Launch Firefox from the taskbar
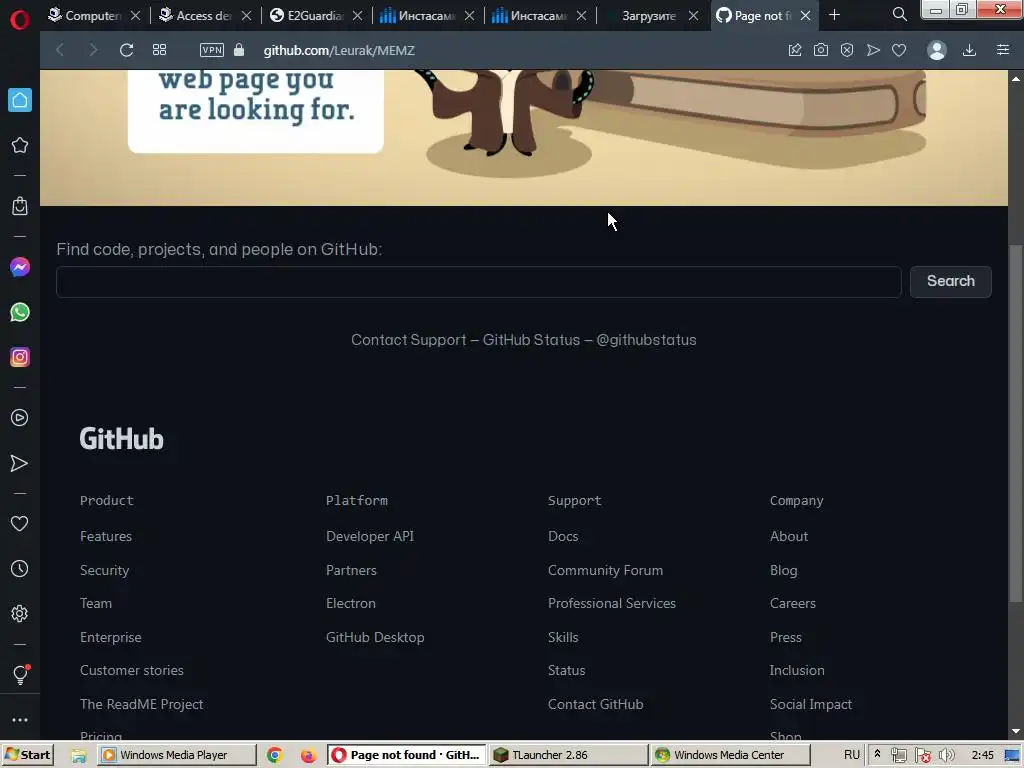This screenshot has height=768, width=1024. click(x=308, y=756)
